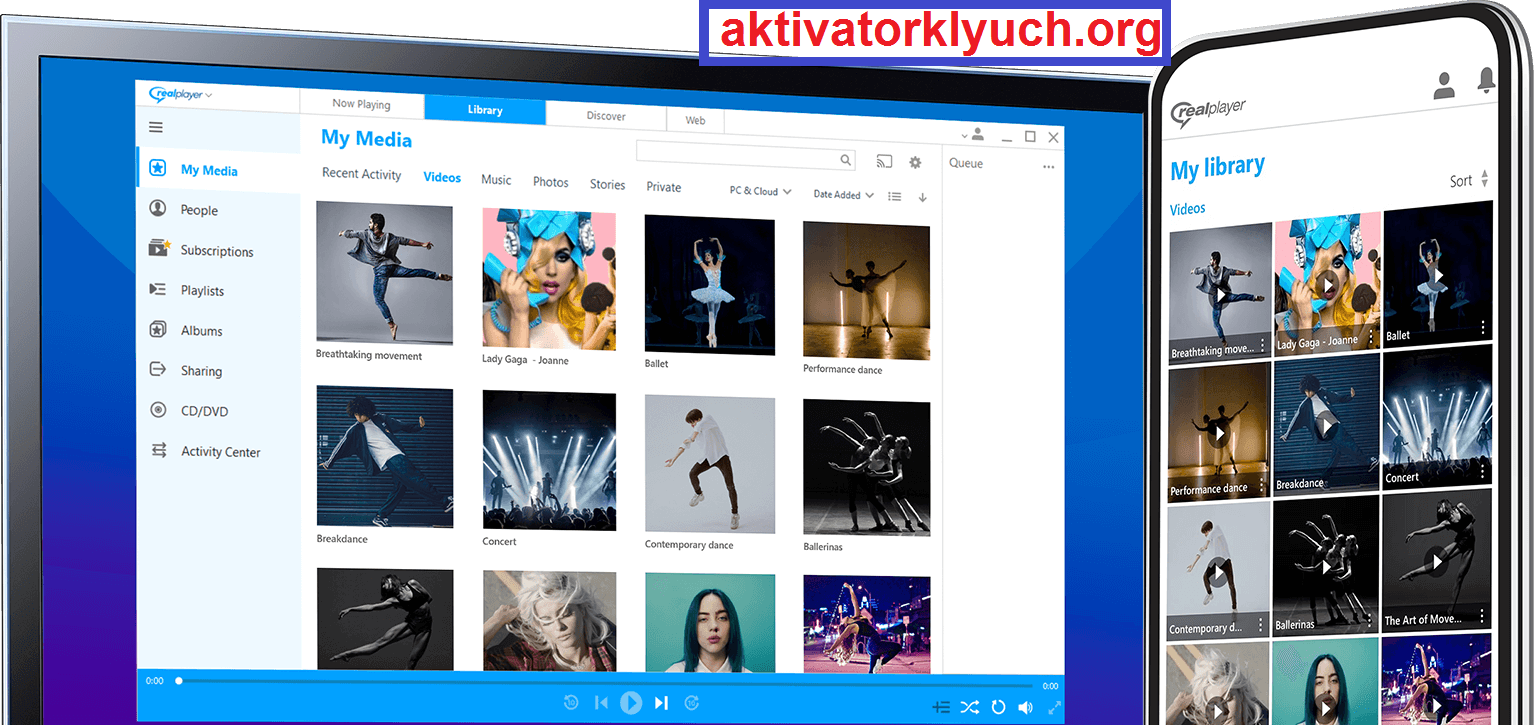Click the My Media star icon
The height and width of the screenshot is (725, 1534).
point(157,168)
